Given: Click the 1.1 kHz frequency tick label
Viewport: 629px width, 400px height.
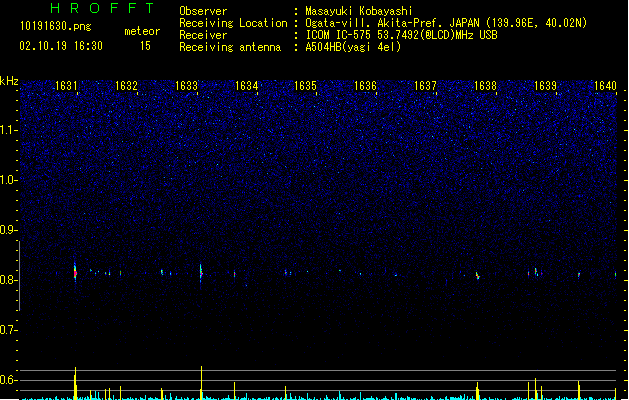Looking at the screenshot, I should coord(8,130).
